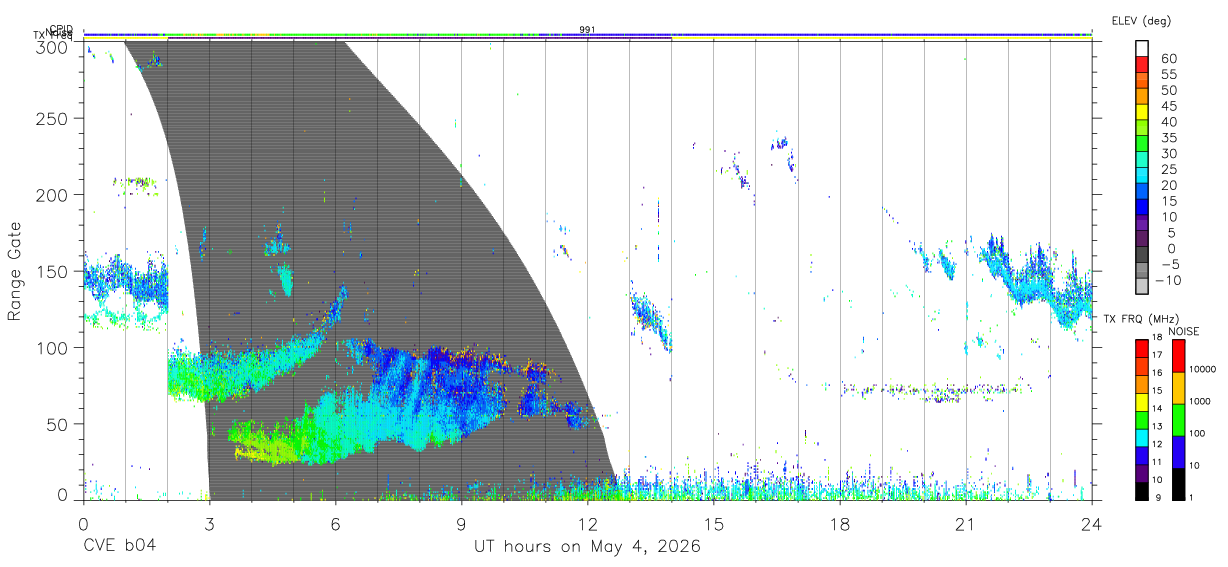The image size is (1228, 567).
Task: Click the x-axis tick label 6
Action: (335, 524)
